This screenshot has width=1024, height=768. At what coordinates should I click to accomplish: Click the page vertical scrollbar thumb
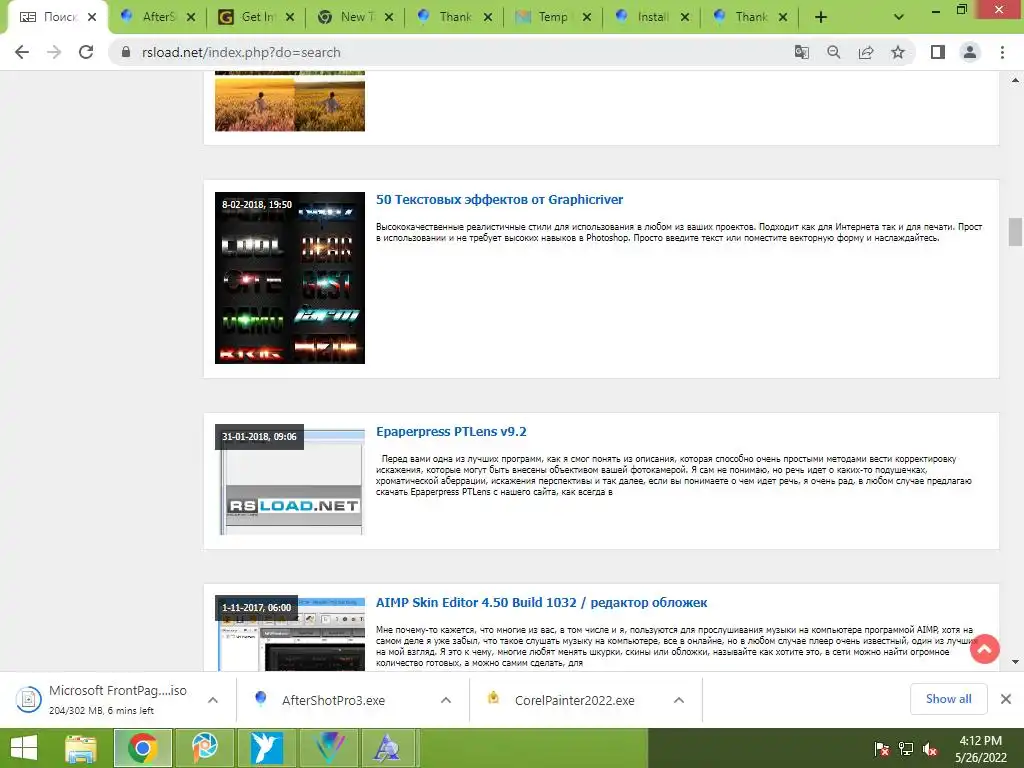[1015, 232]
